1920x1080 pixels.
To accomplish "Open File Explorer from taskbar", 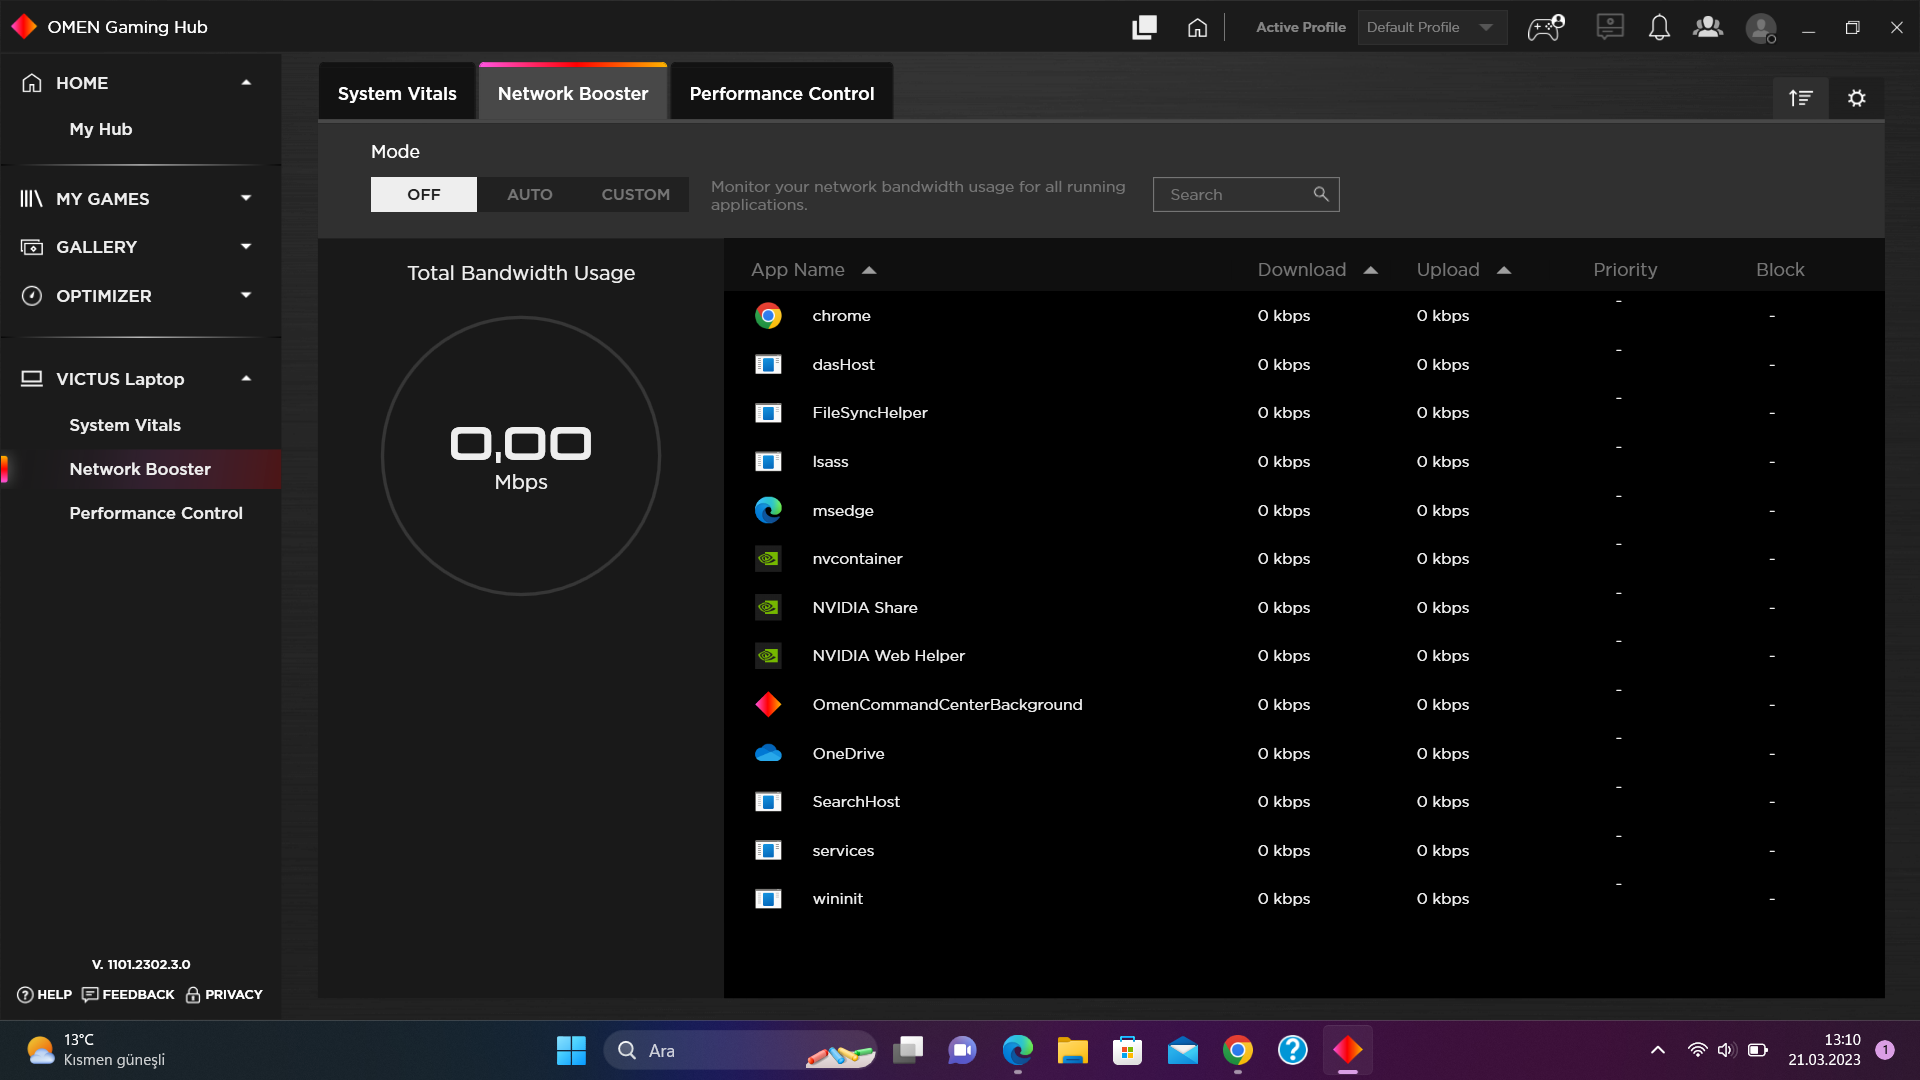I will [x=1073, y=1050].
